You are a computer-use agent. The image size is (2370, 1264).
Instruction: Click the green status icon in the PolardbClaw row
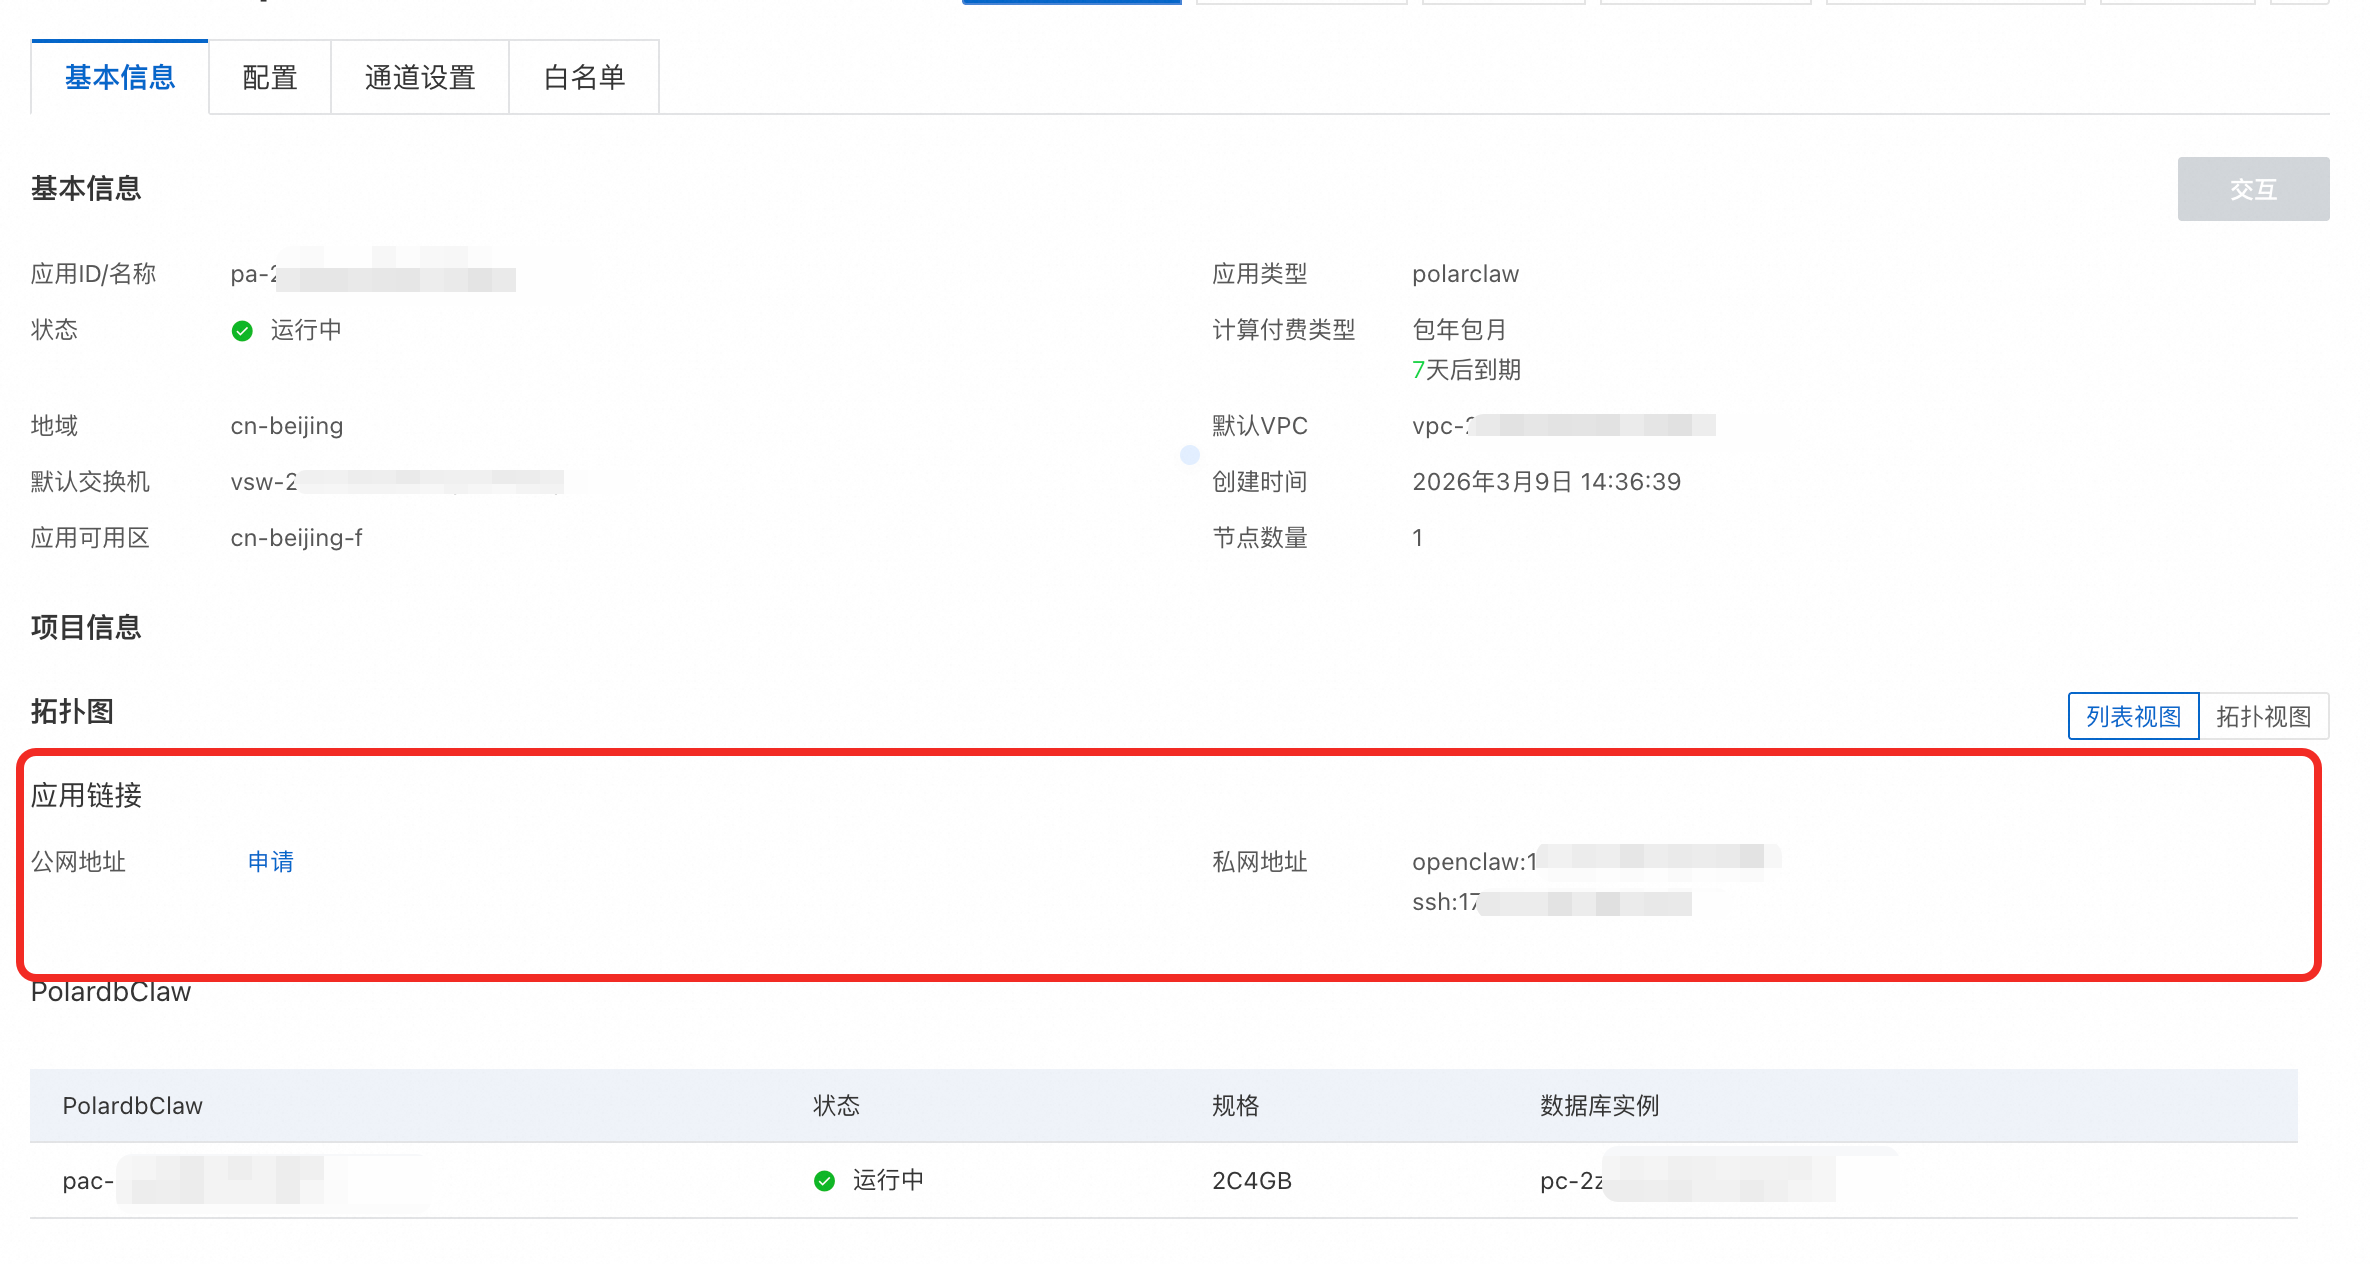(x=824, y=1181)
